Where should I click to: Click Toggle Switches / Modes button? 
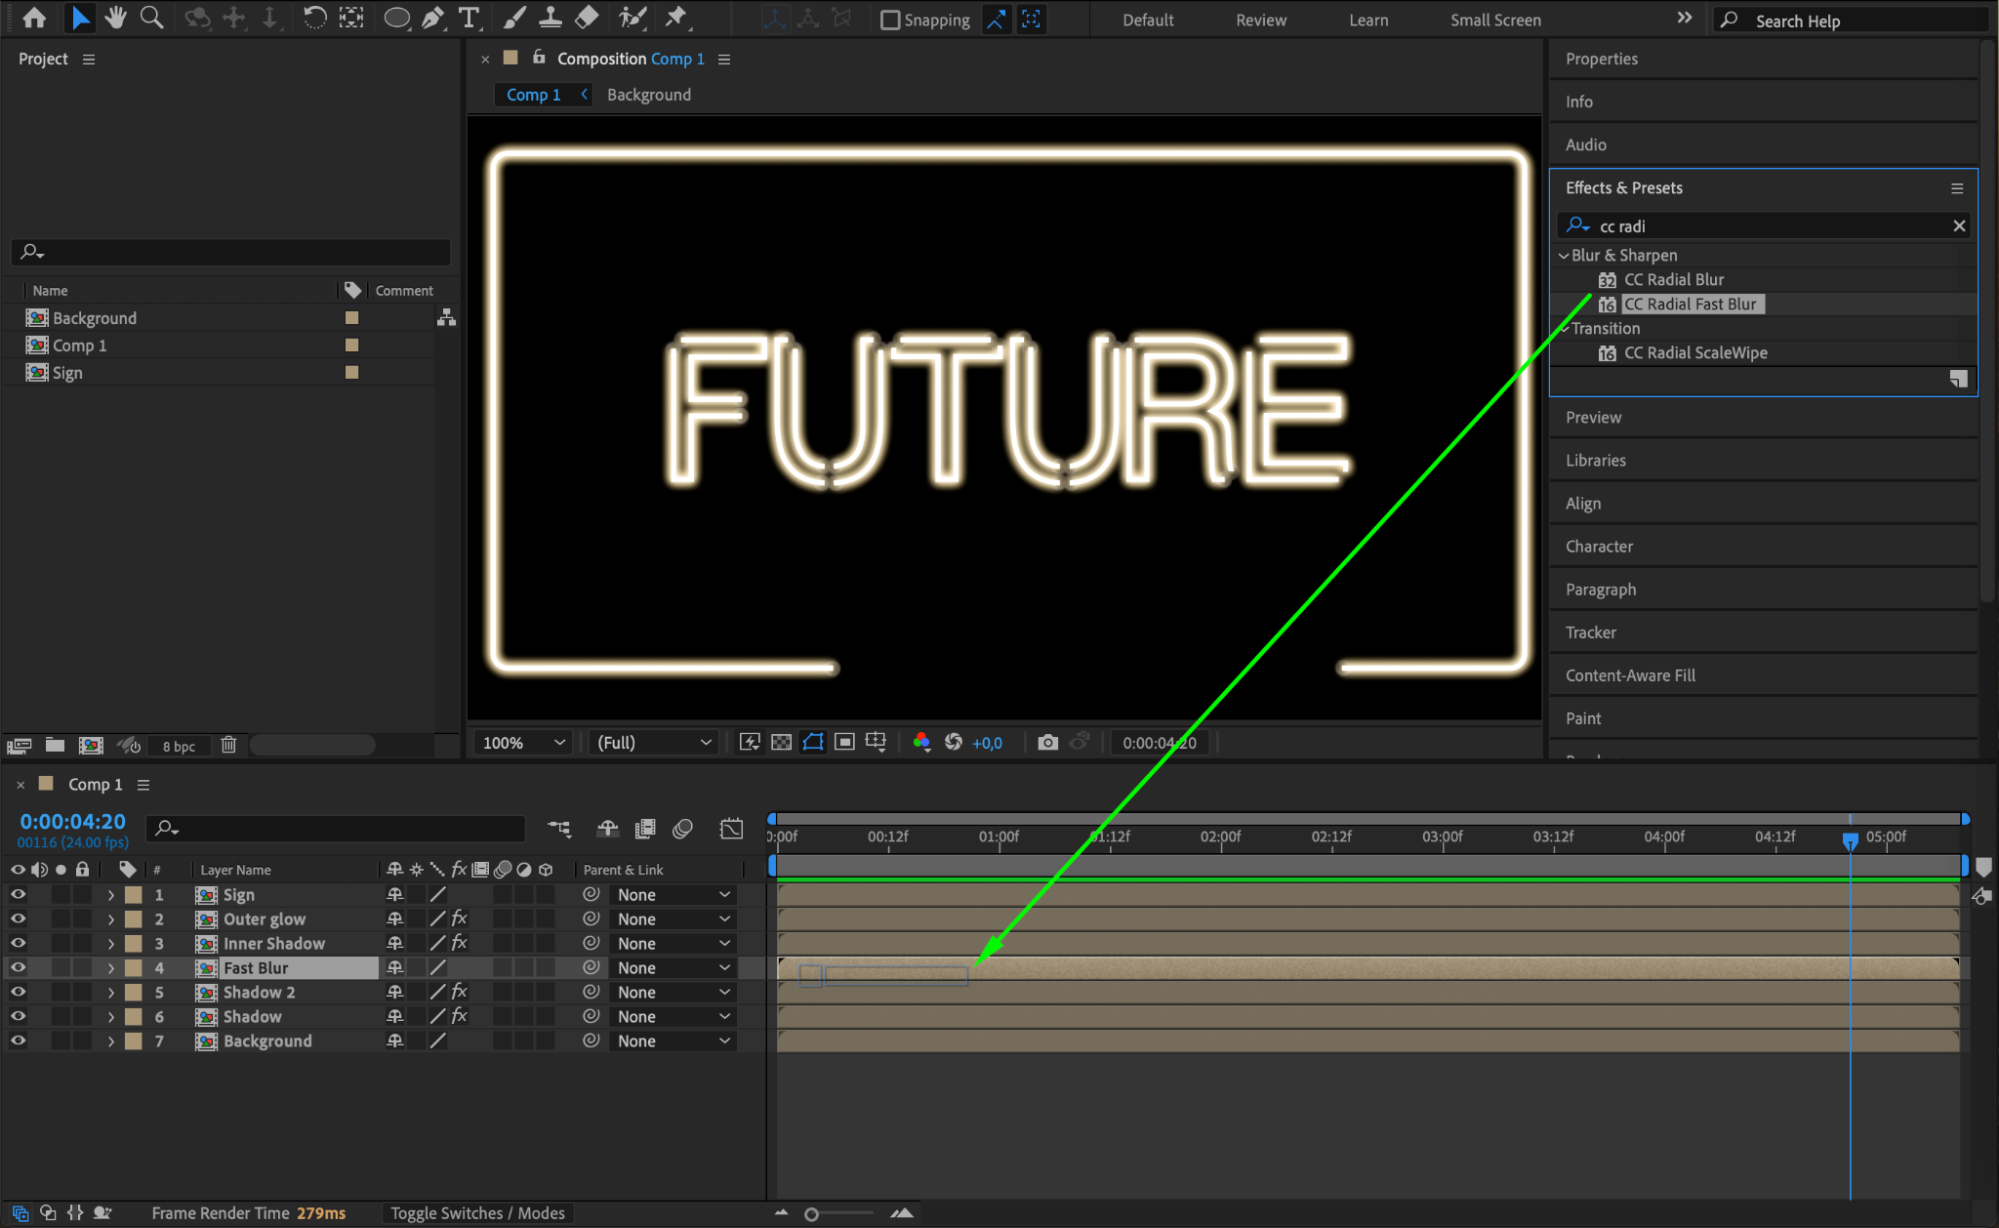[477, 1213]
